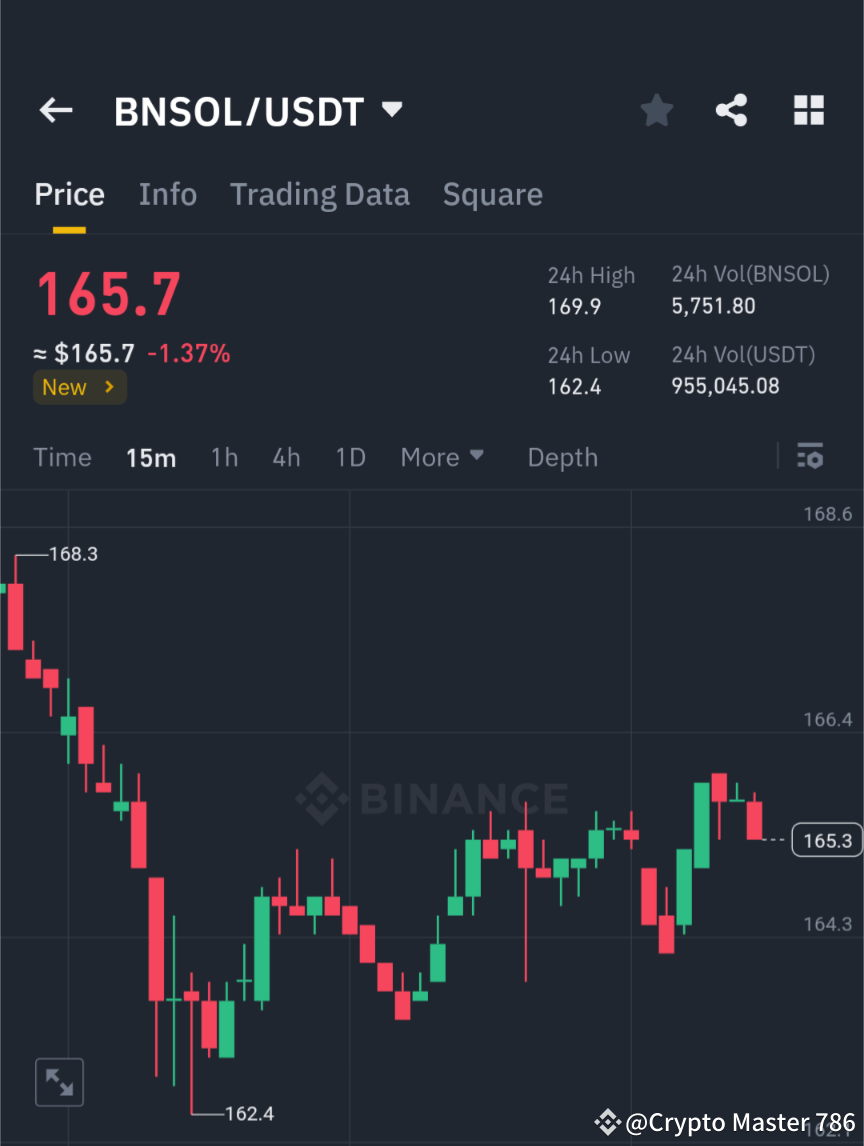Favorite BNSOL/USDT with the star icon
Image resolution: width=864 pixels, height=1146 pixels.
point(656,110)
